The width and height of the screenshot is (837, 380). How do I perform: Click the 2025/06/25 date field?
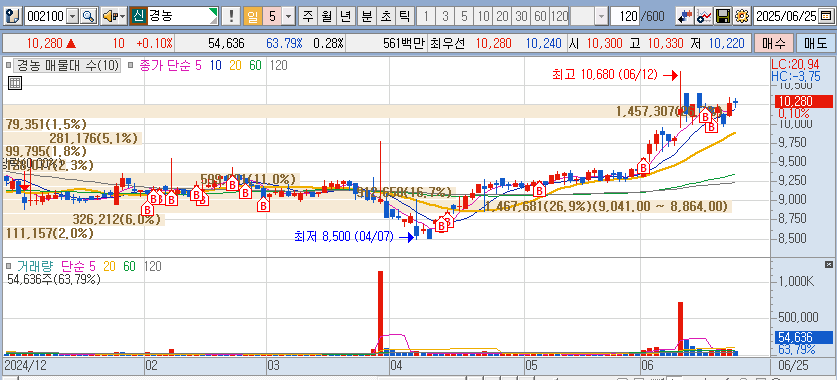pyautogui.click(x=786, y=17)
